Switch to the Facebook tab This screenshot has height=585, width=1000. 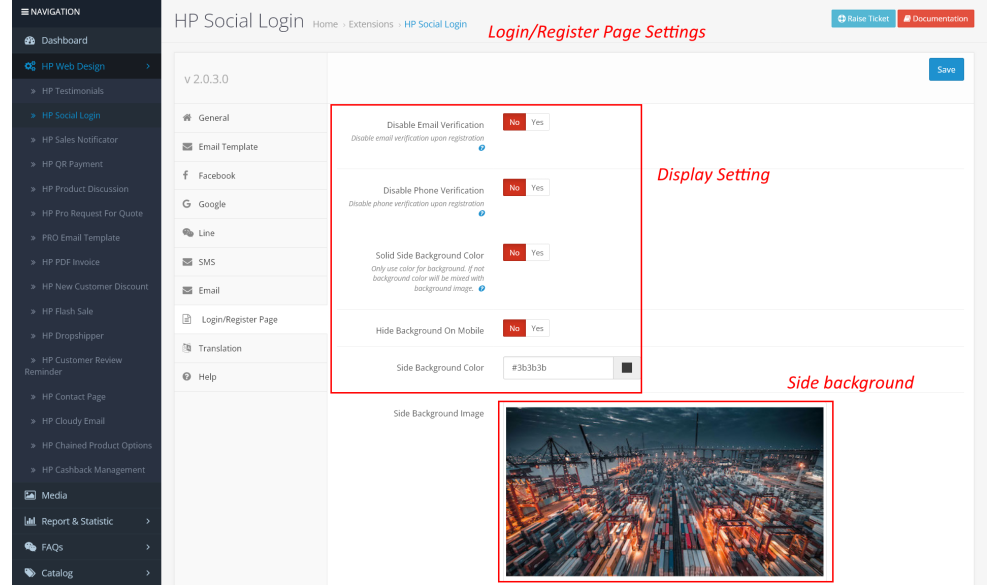251,175
